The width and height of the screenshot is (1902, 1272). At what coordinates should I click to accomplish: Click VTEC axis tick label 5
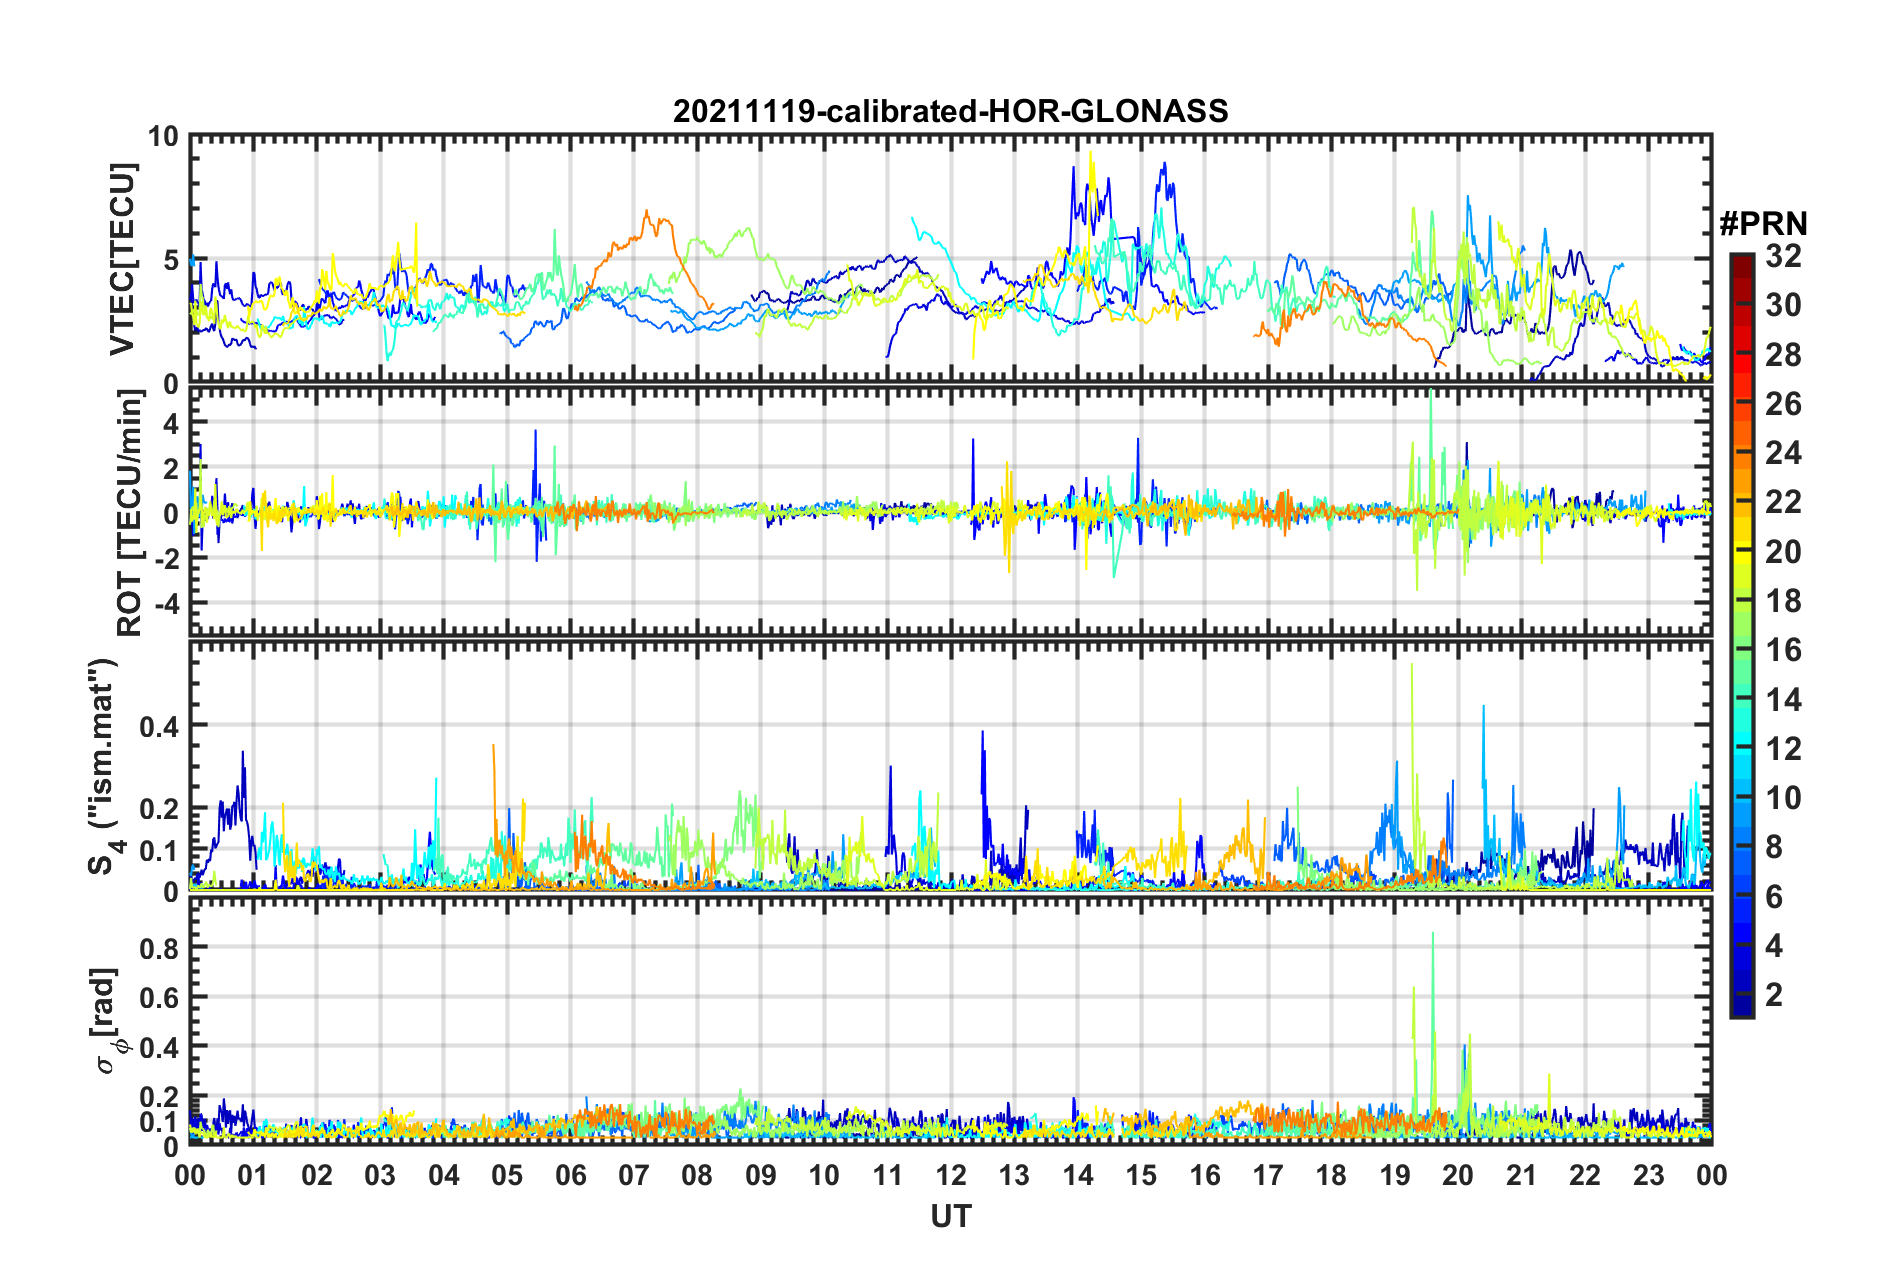[170, 260]
